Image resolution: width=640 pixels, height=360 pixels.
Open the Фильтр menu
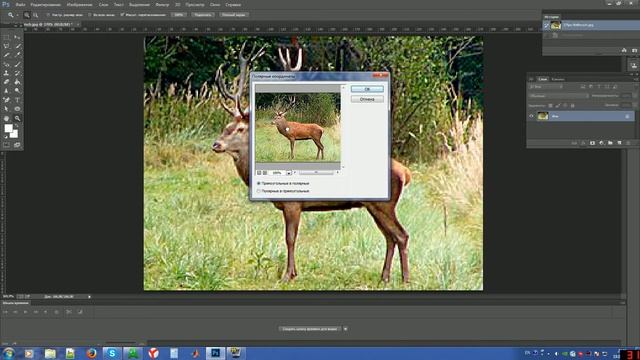[x=162, y=4]
